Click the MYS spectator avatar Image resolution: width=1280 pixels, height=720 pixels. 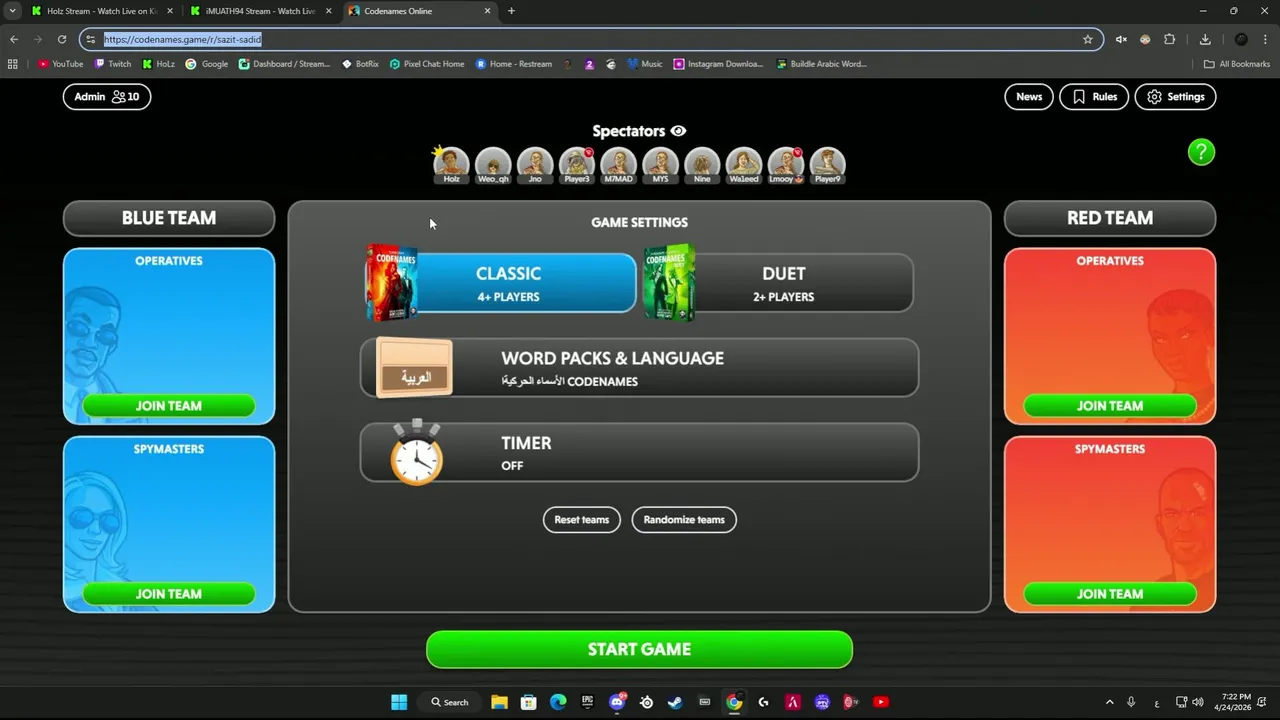click(661, 165)
